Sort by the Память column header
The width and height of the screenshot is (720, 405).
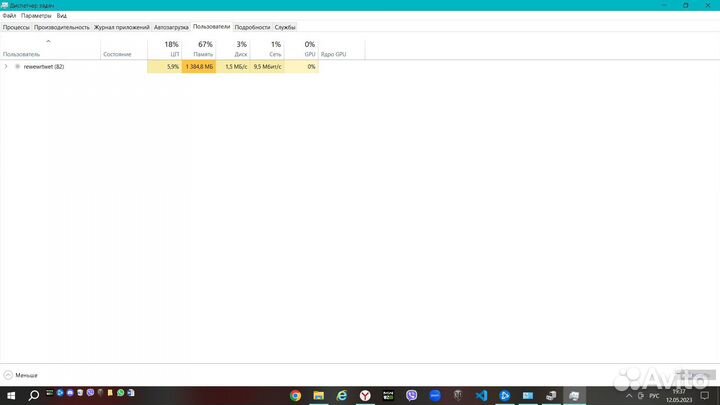(x=205, y=49)
